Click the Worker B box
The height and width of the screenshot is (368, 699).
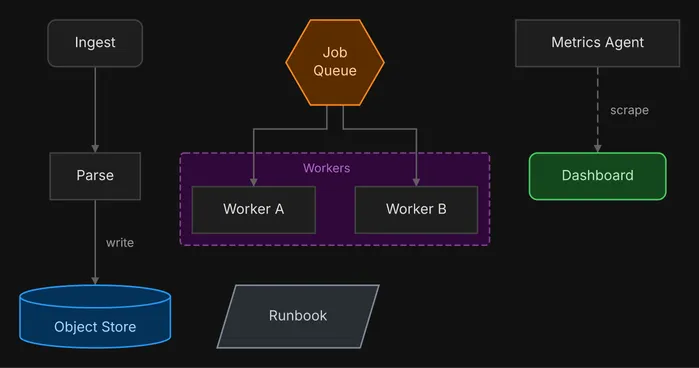click(x=416, y=210)
